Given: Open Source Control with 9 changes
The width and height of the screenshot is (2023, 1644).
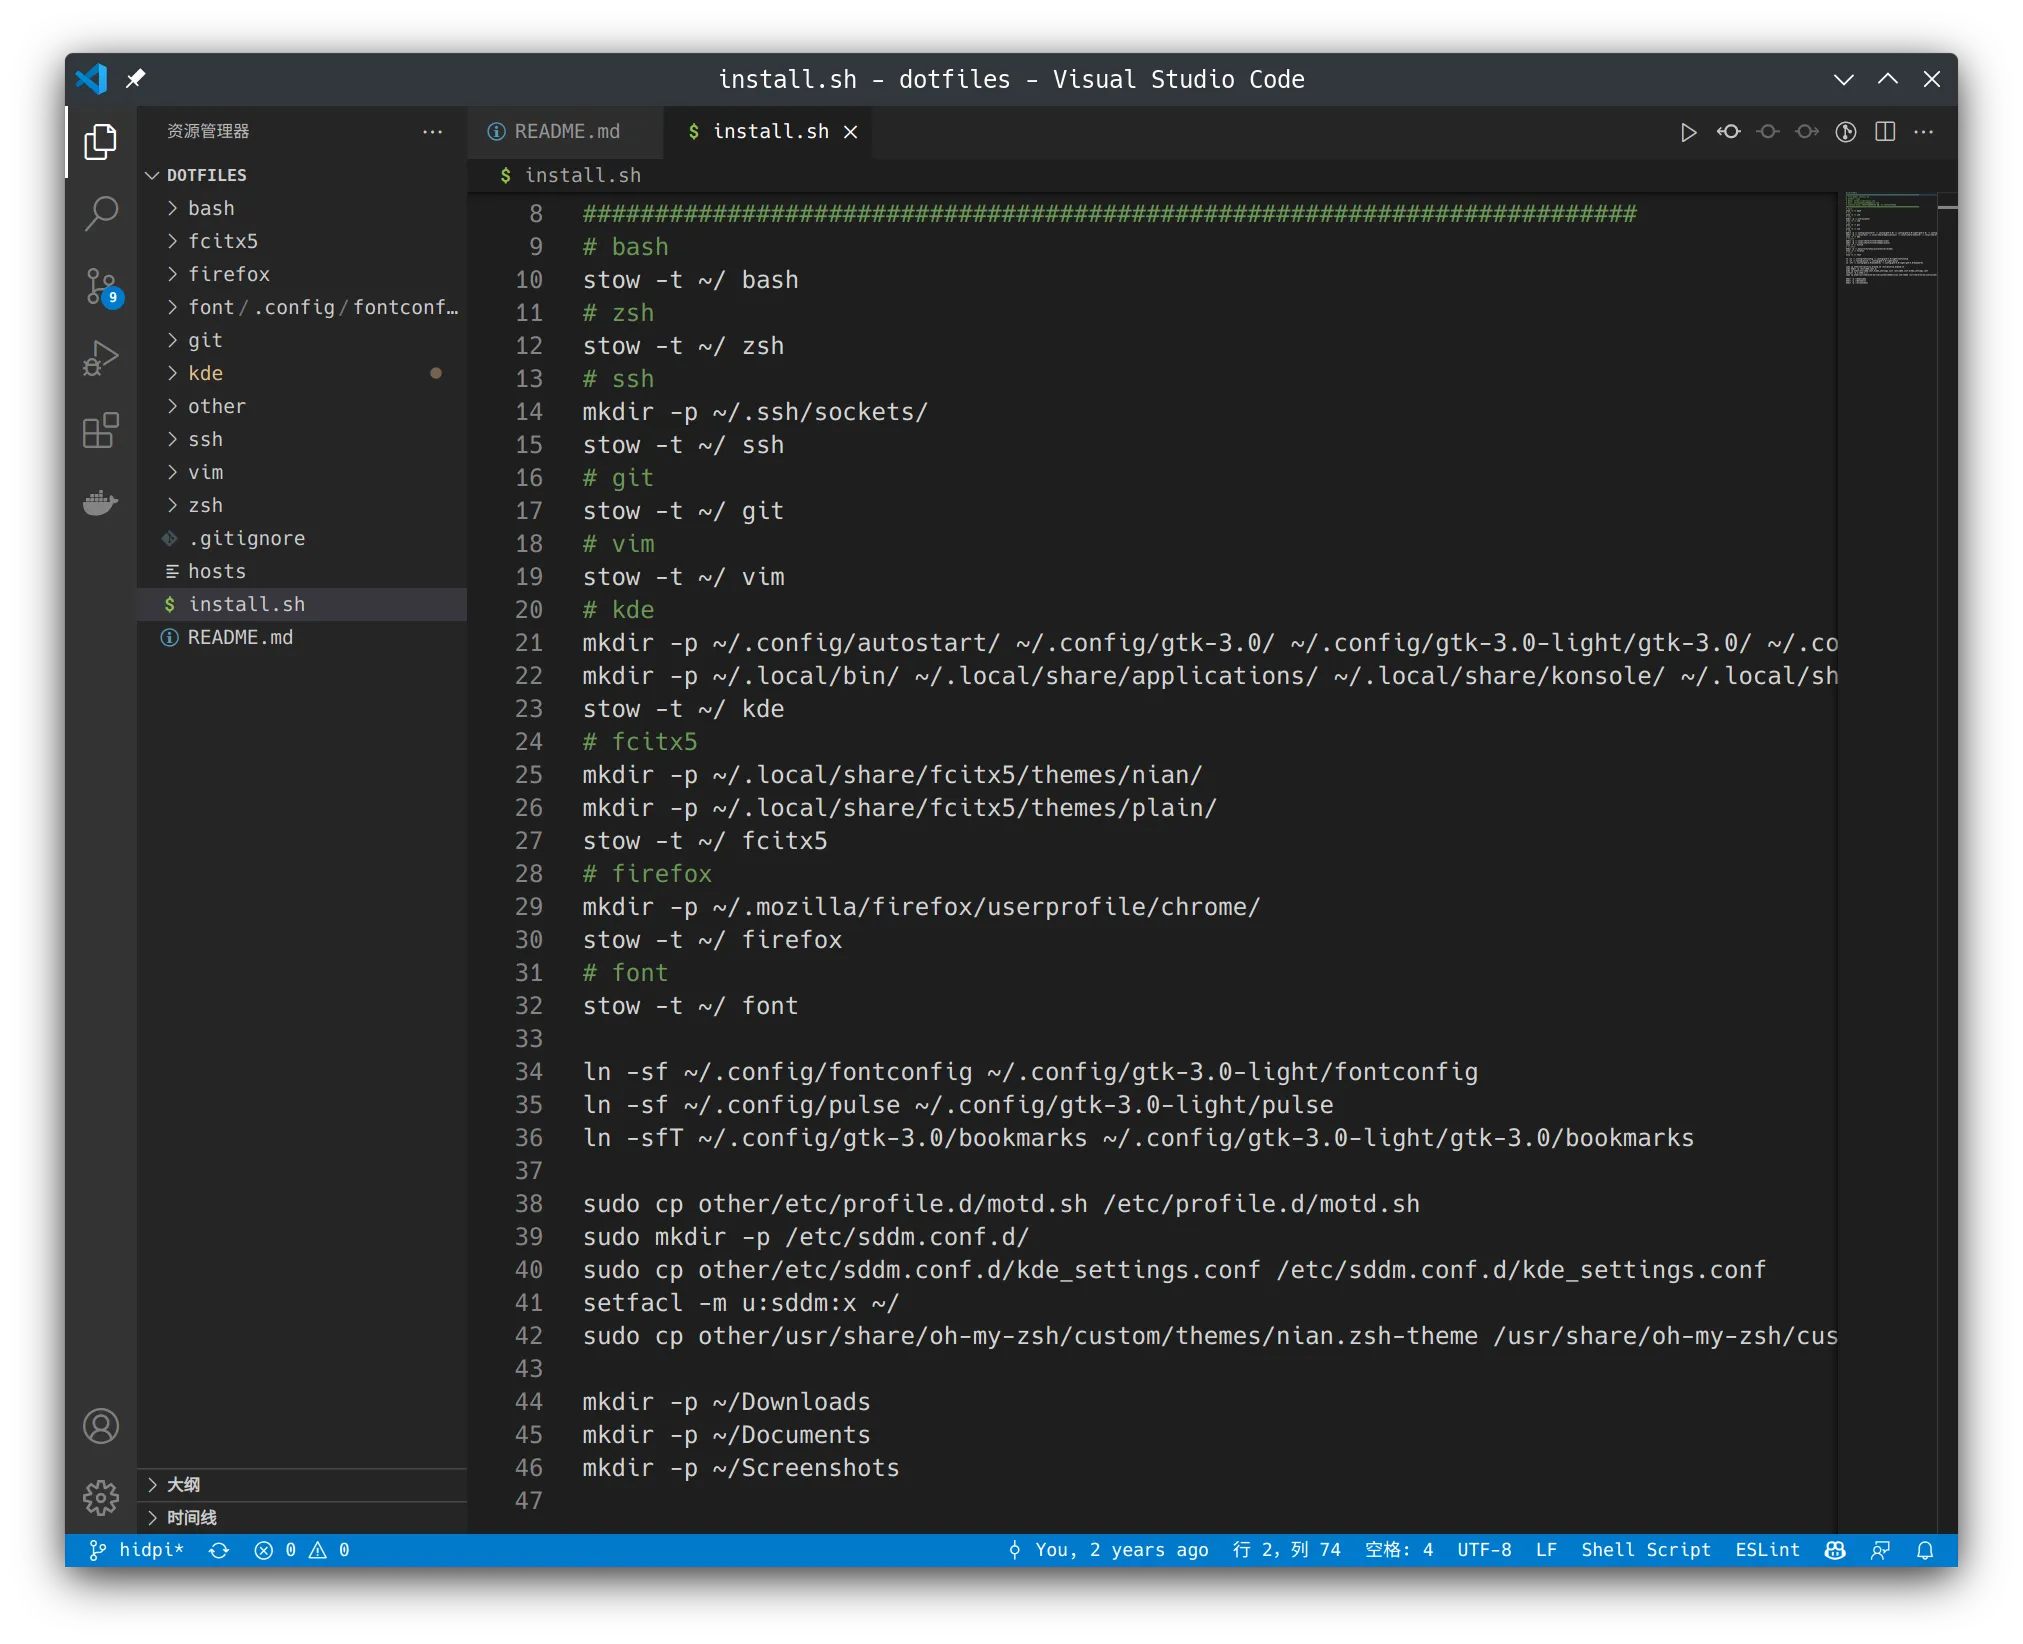Looking at the screenshot, I should coord(100,286).
